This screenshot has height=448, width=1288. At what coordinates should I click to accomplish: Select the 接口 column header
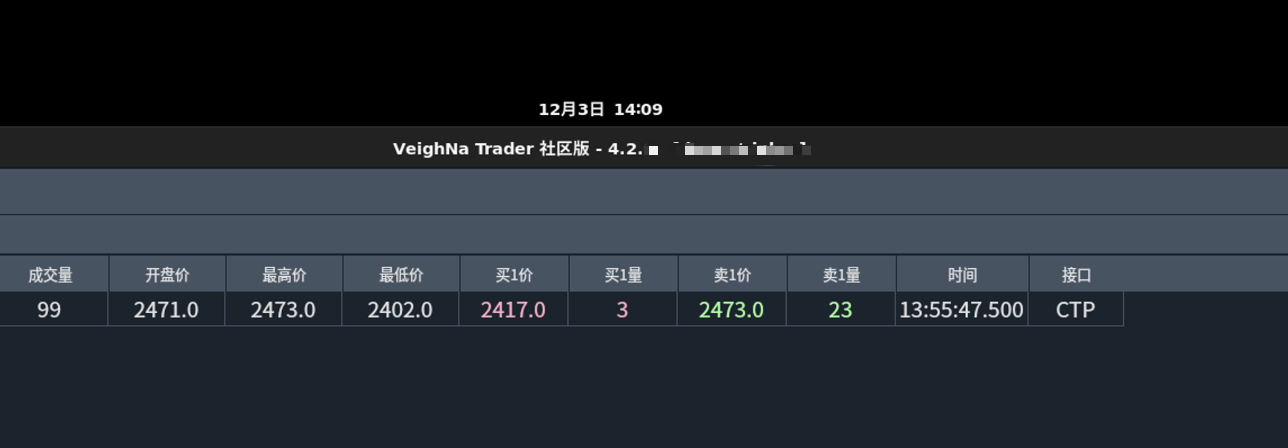pyautogui.click(x=1076, y=275)
